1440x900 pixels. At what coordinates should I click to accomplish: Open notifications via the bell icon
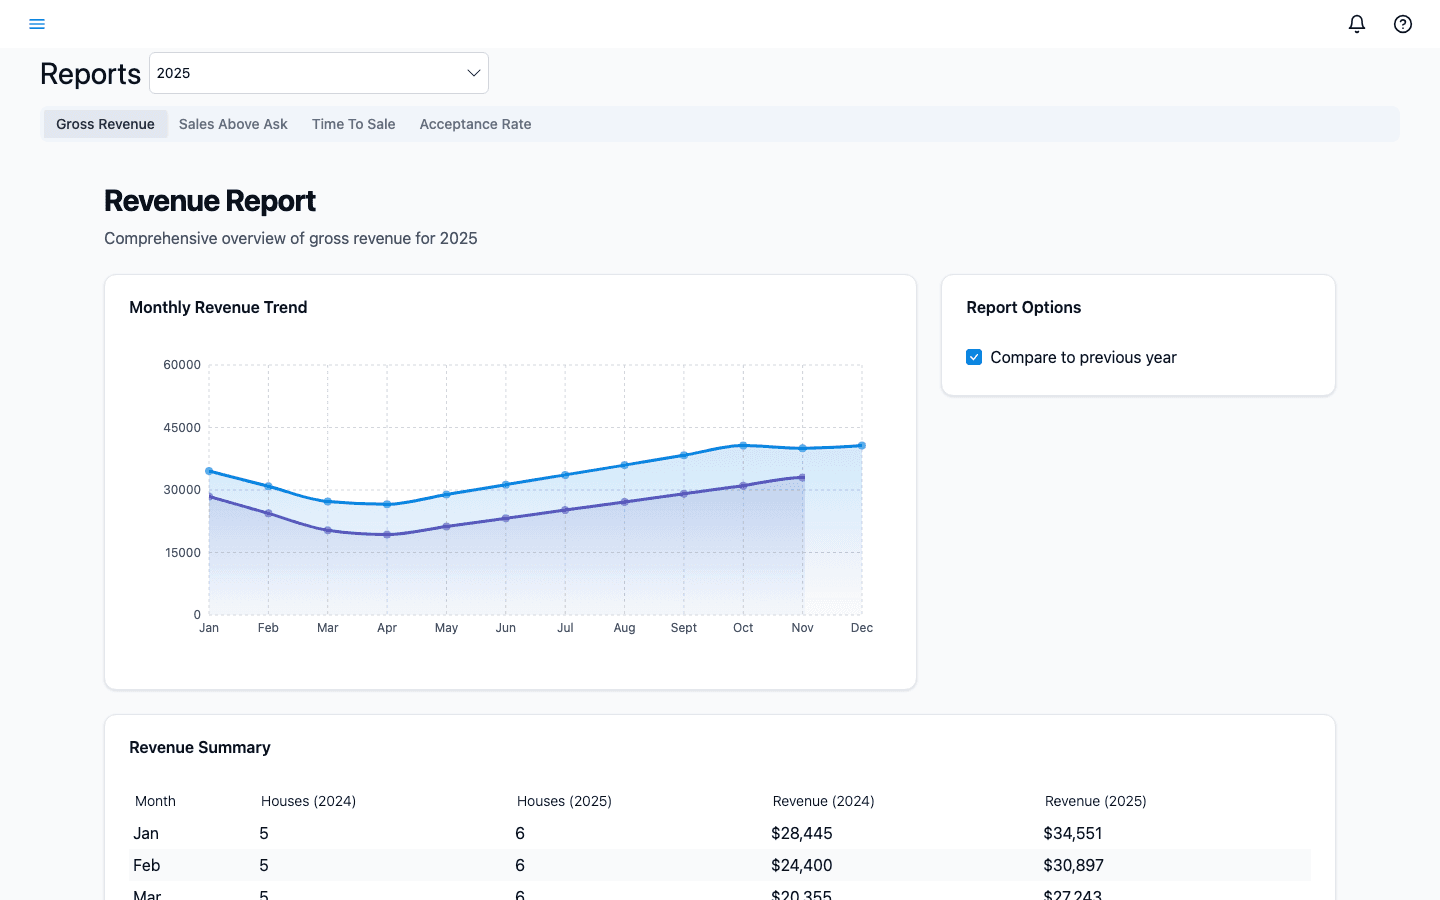(x=1357, y=23)
